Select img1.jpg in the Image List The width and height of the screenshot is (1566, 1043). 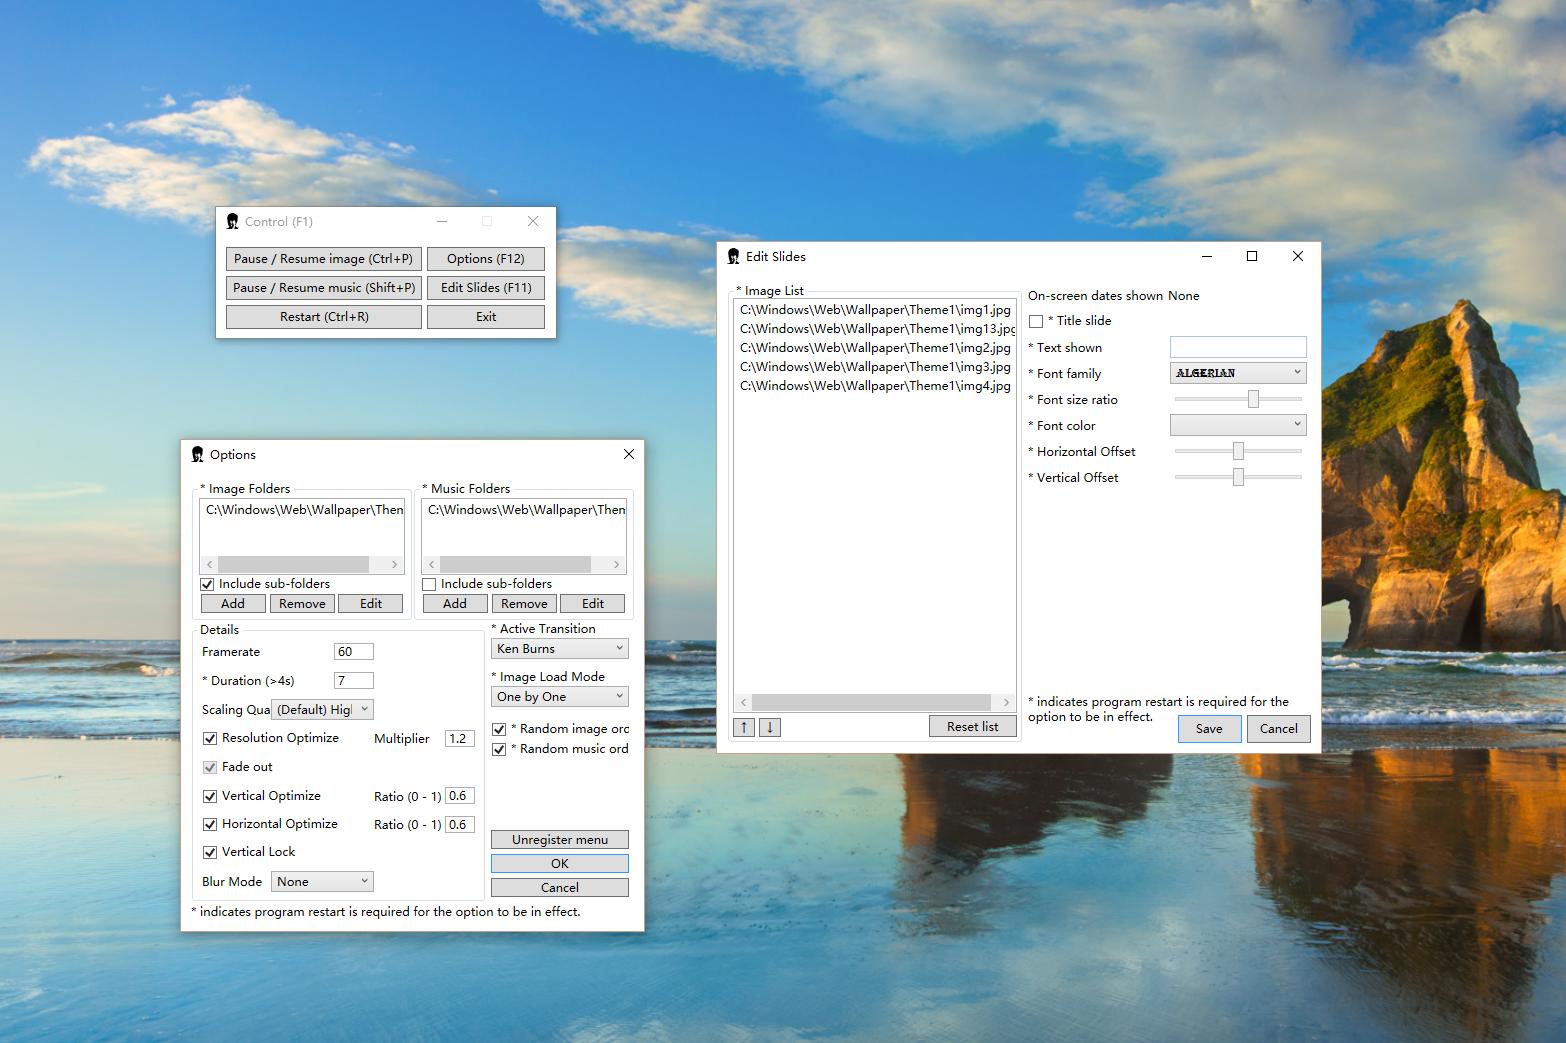pos(875,310)
